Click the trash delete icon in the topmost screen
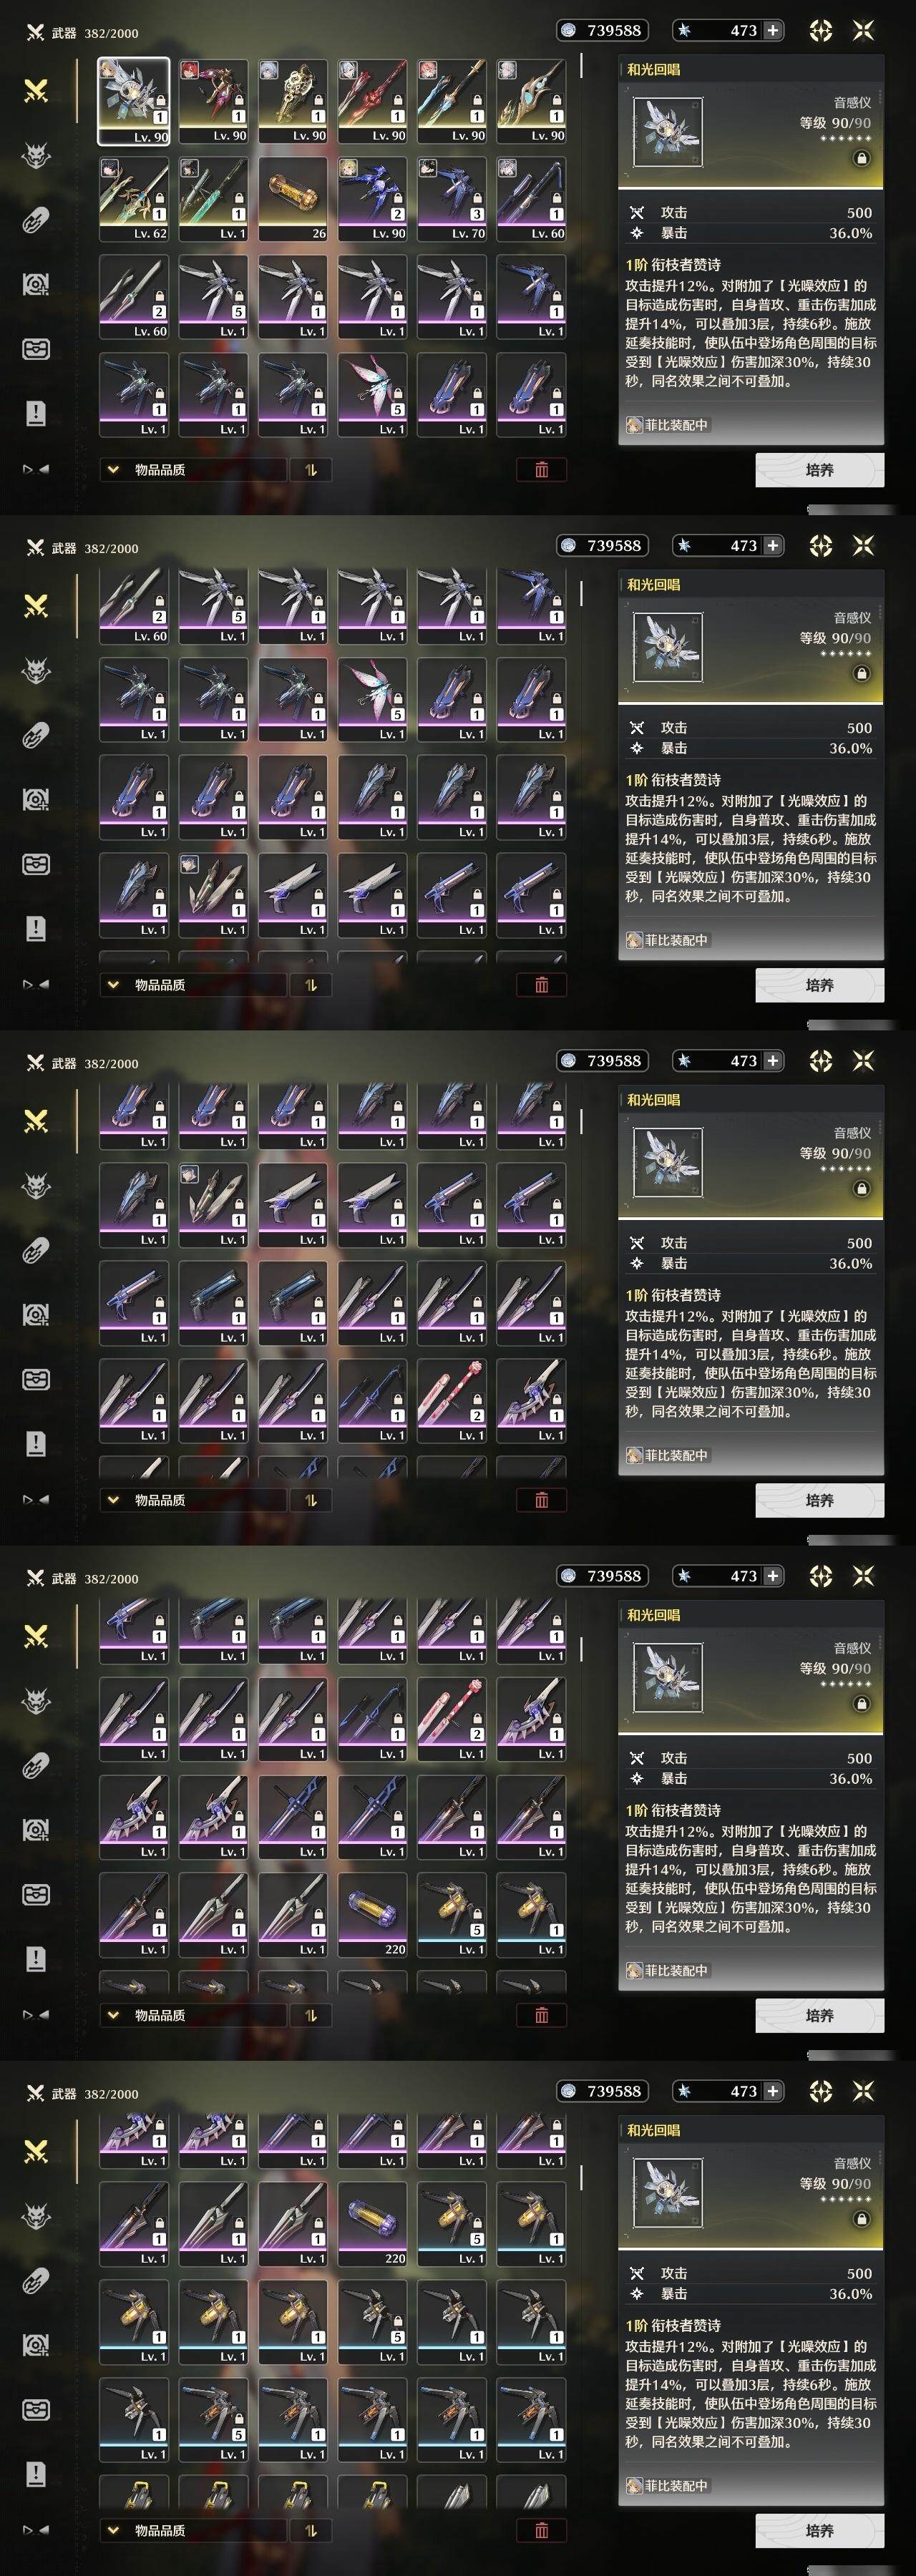Image resolution: width=916 pixels, height=2576 pixels. click(x=541, y=469)
